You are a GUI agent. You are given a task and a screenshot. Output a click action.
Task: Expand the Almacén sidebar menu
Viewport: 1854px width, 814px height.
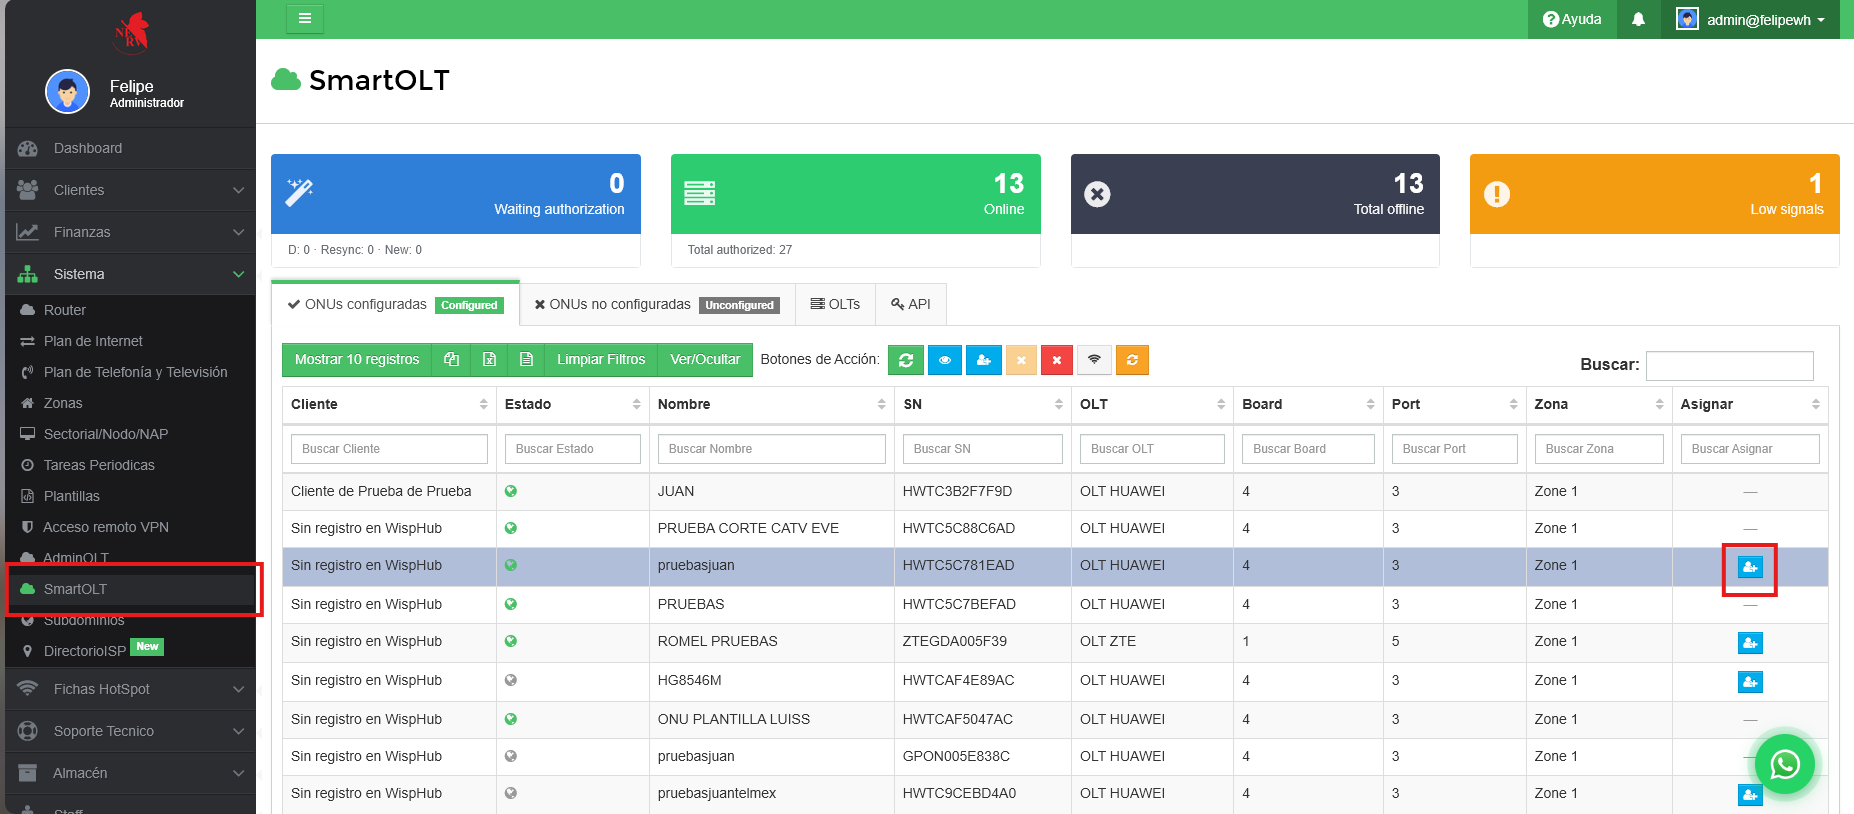click(130, 773)
